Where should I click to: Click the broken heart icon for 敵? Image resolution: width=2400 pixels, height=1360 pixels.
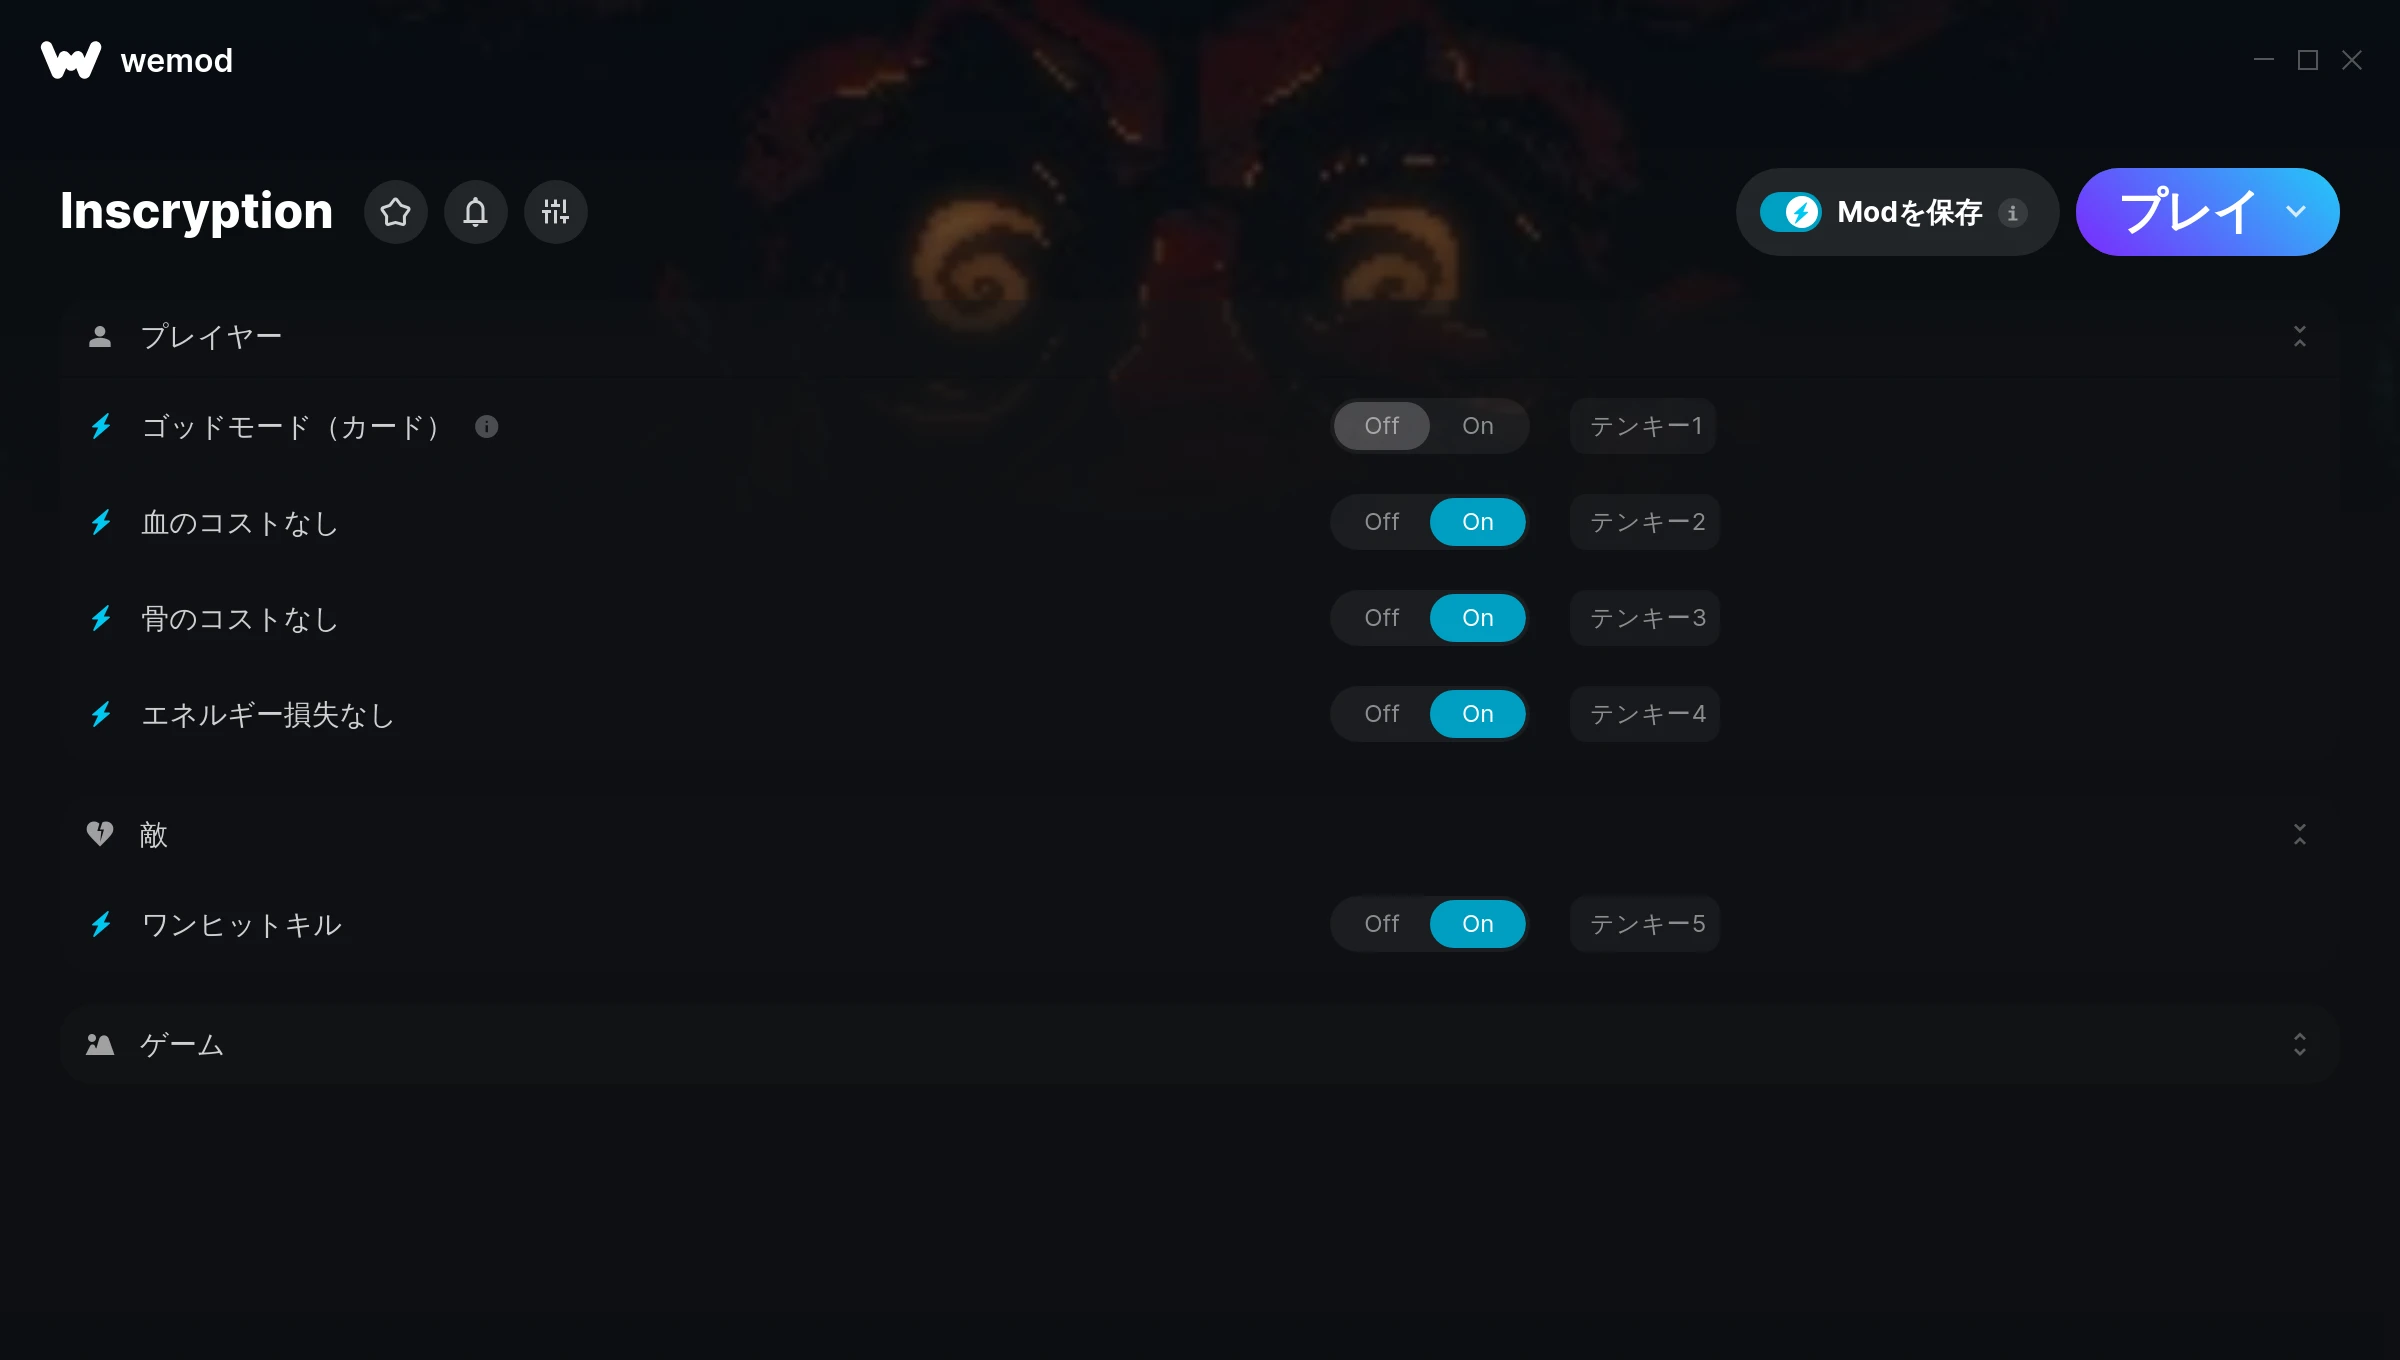pyautogui.click(x=100, y=833)
